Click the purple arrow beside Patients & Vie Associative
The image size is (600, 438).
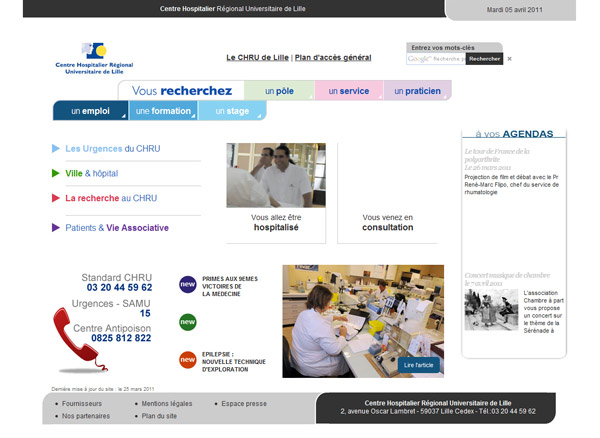[x=56, y=228]
